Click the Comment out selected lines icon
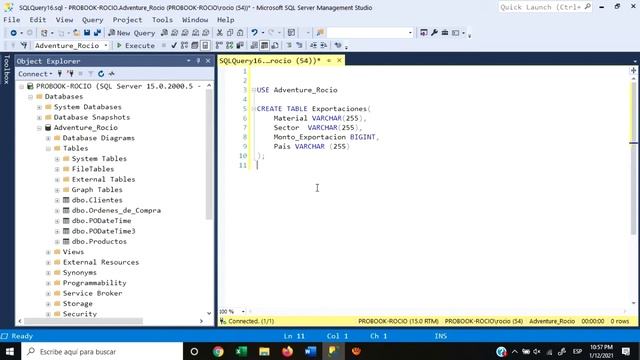Viewport: 640px width, 360px height. 289,45
